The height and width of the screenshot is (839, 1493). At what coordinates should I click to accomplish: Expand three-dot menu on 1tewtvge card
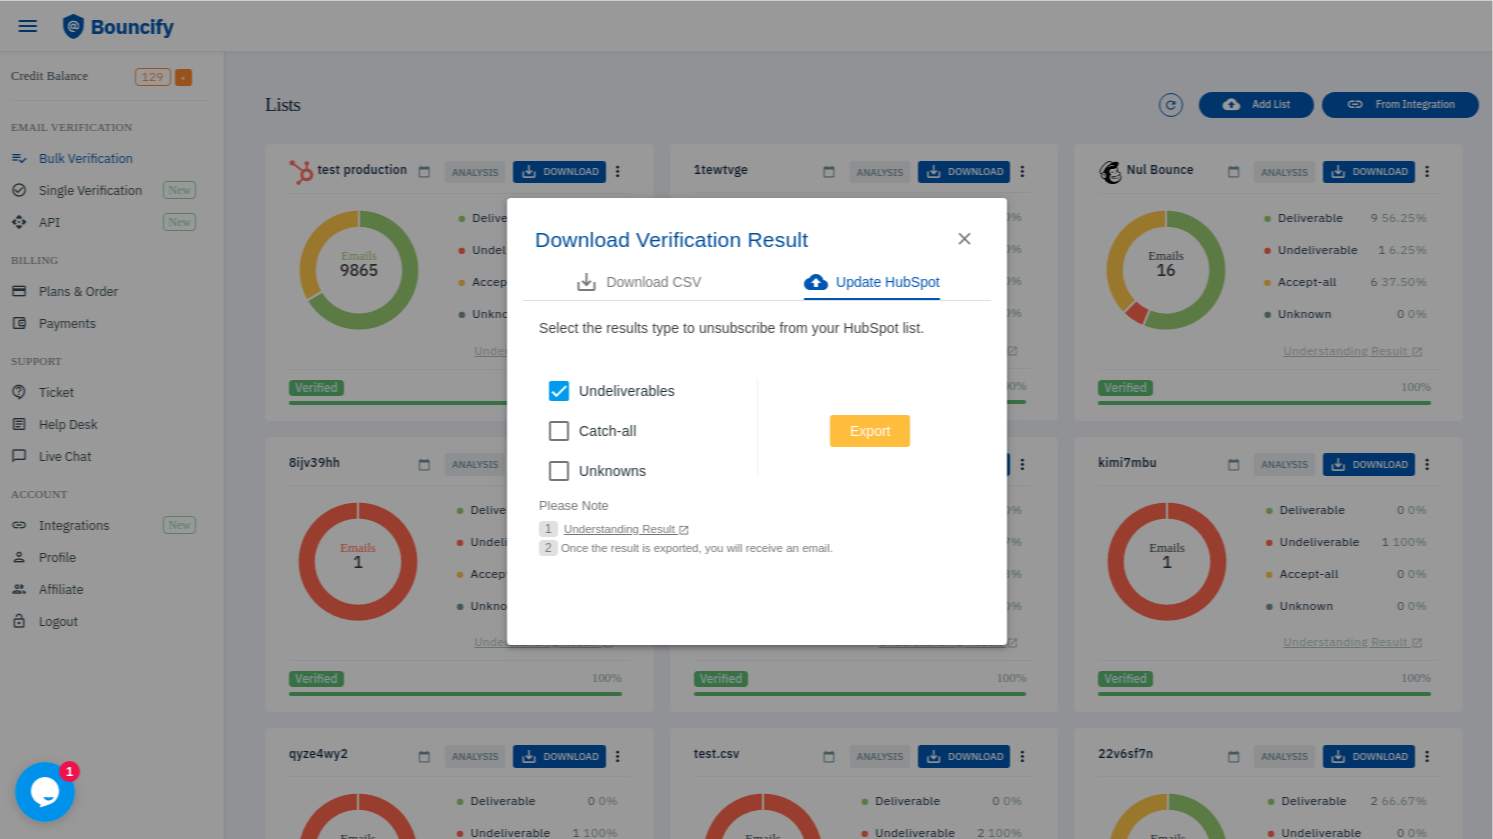coord(1022,172)
